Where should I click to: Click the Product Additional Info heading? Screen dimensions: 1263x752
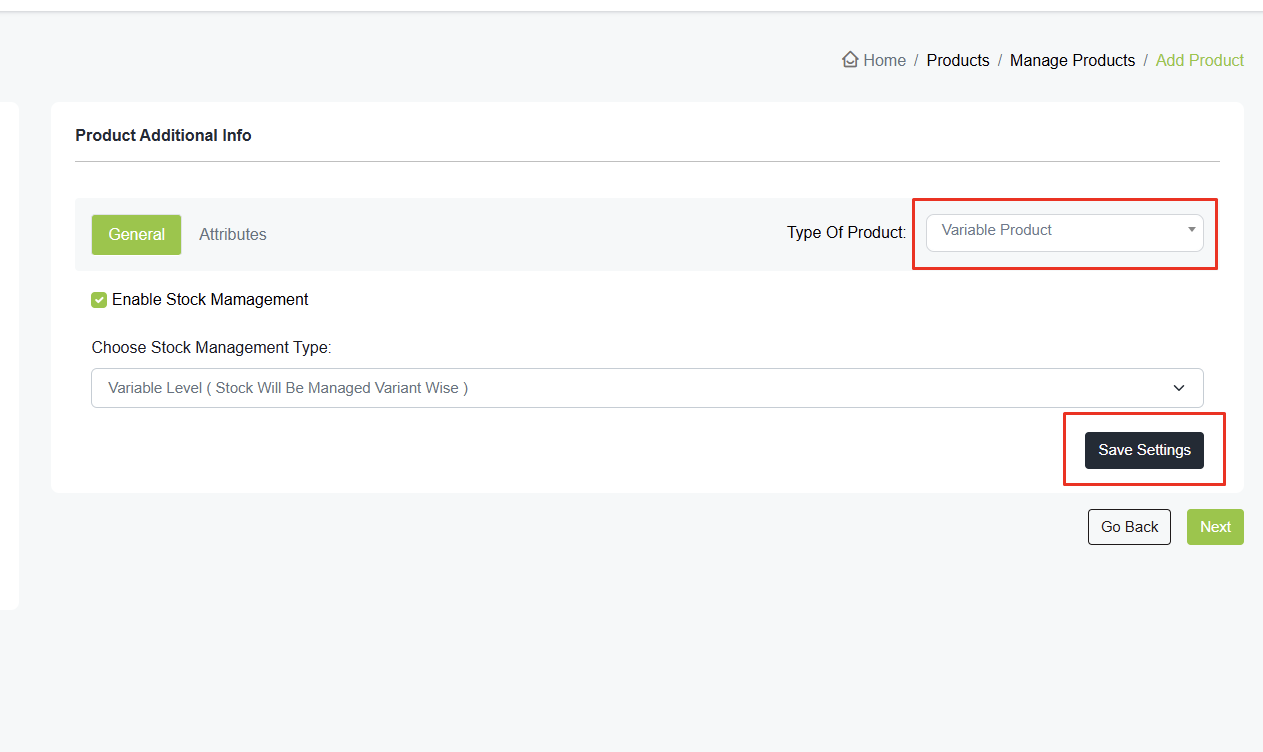click(x=163, y=135)
